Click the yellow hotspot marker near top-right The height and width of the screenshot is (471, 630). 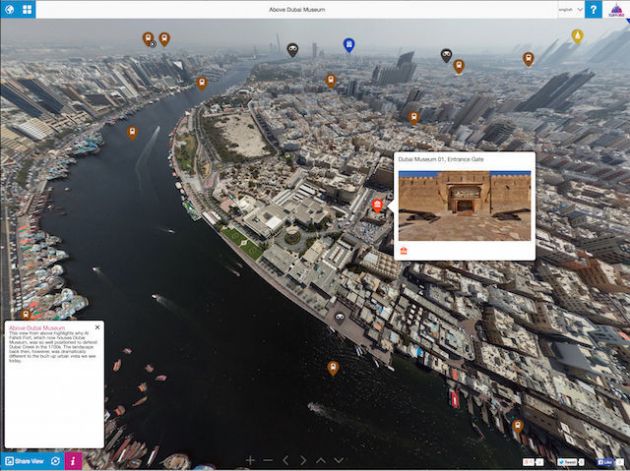576,36
